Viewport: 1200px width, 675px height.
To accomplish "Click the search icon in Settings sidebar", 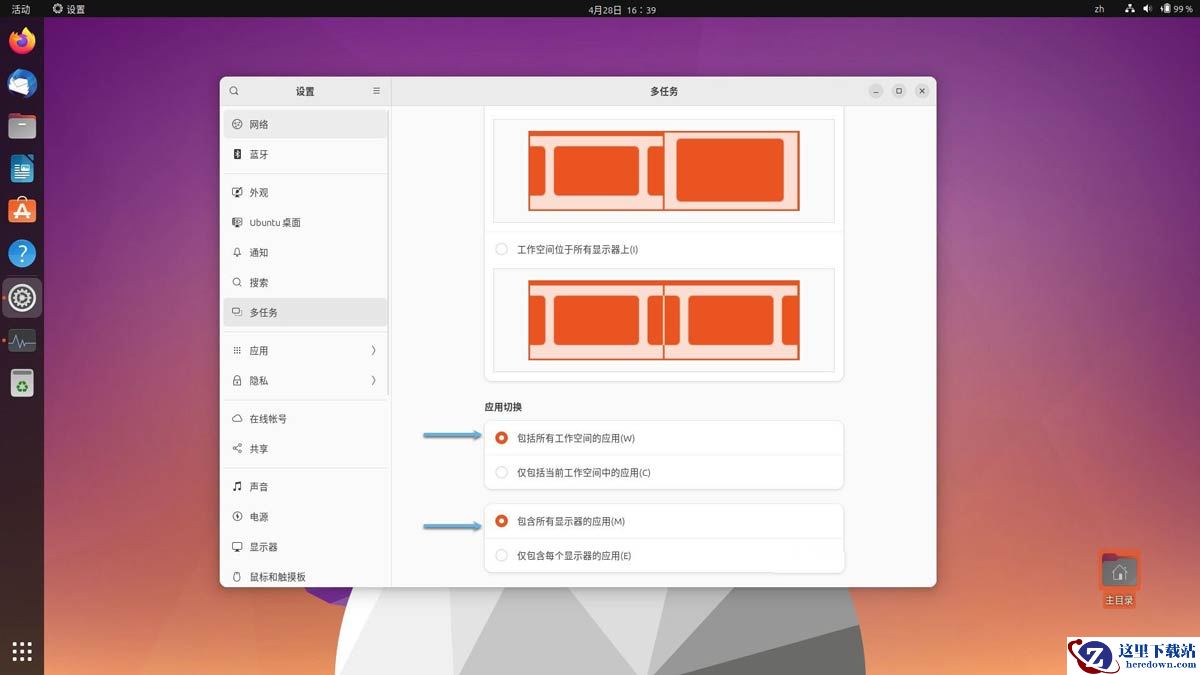I will (x=234, y=91).
